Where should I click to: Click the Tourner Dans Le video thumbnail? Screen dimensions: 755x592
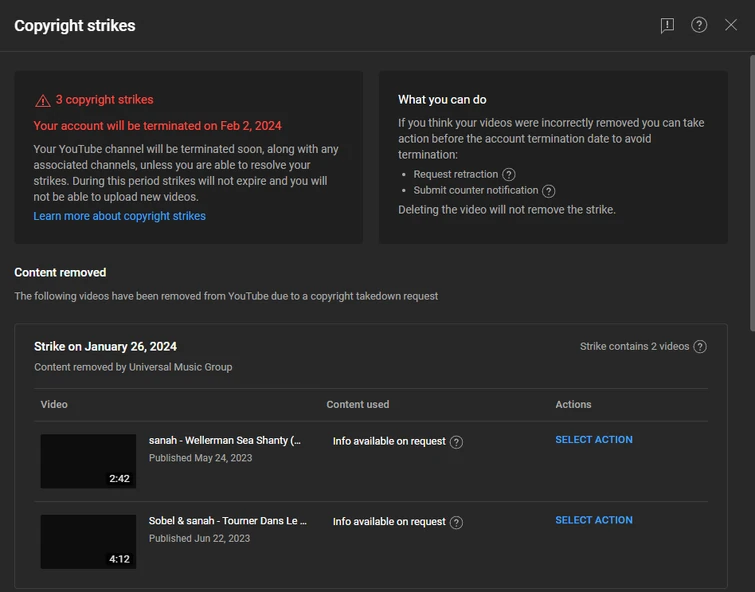[x=88, y=541]
